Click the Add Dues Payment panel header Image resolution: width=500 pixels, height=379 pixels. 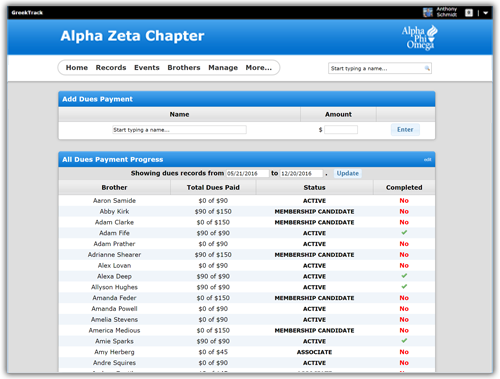pyautogui.click(x=247, y=99)
